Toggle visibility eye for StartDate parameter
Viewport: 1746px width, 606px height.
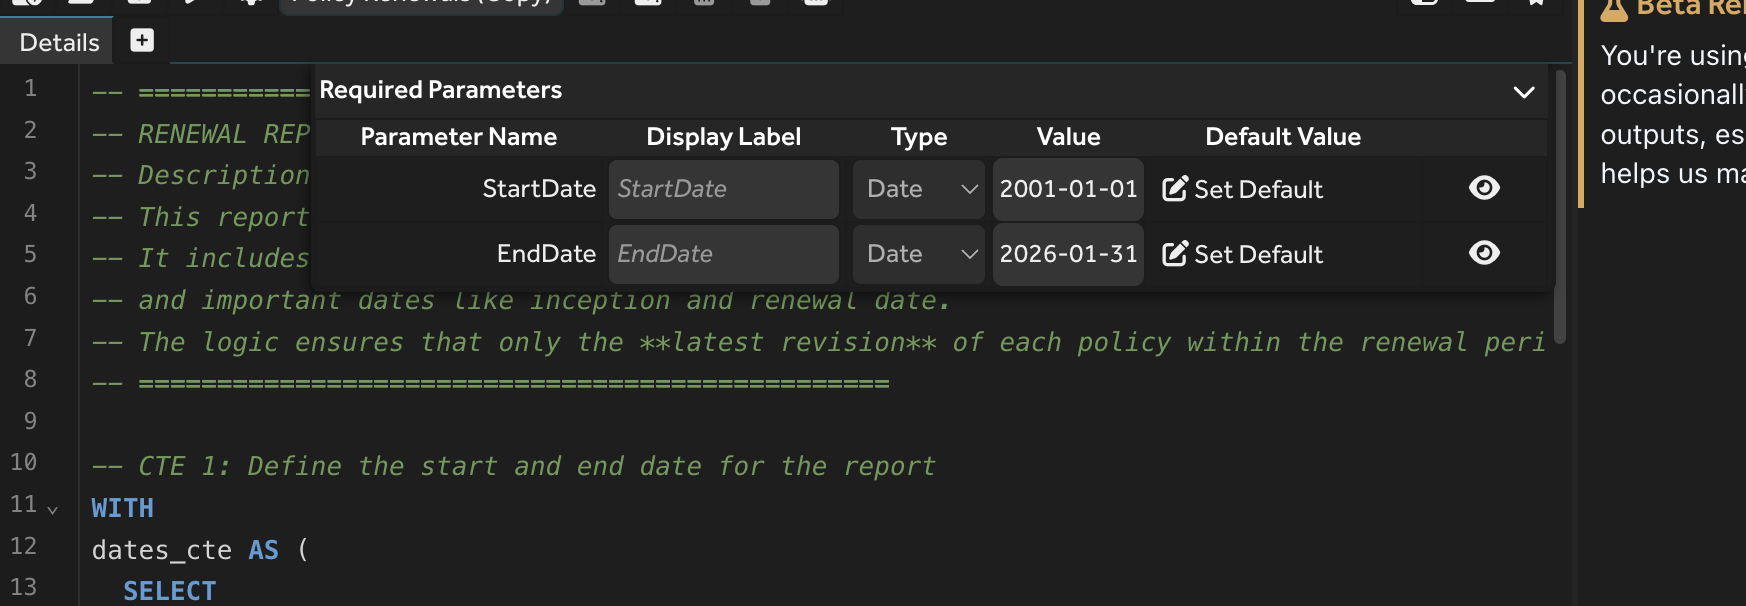click(x=1484, y=188)
